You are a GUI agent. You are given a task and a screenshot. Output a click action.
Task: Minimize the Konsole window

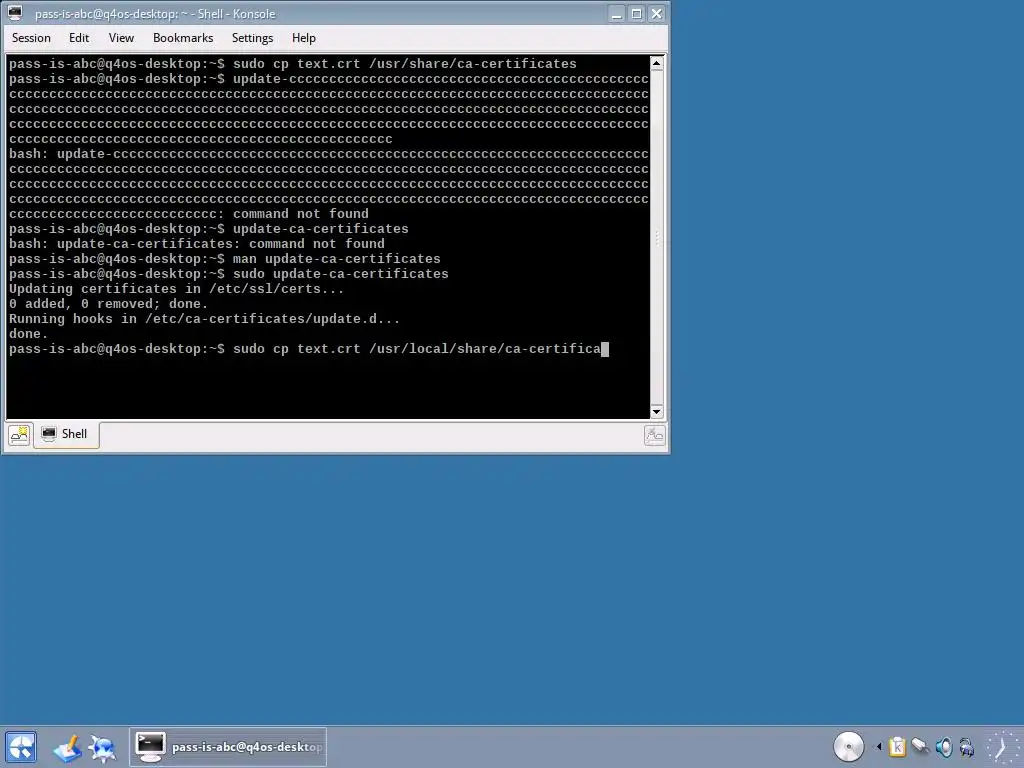[x=616, y=14]
